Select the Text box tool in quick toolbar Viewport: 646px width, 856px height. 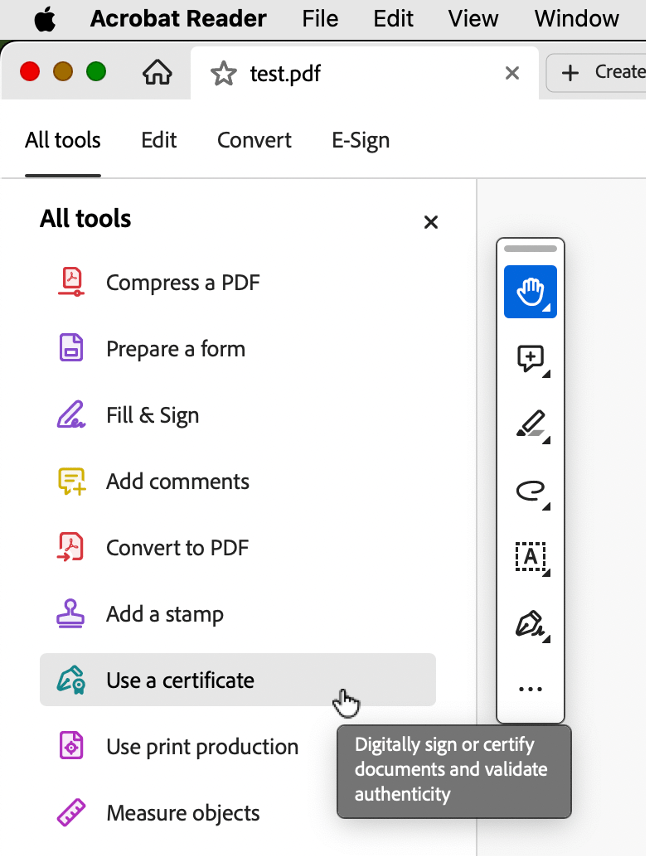point(531,558)
